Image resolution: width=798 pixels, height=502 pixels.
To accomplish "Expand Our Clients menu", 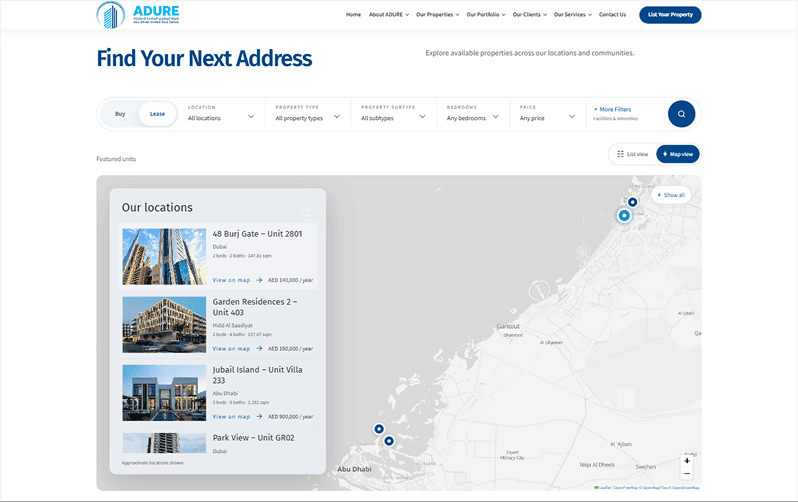I will click(x=530, y=15).
